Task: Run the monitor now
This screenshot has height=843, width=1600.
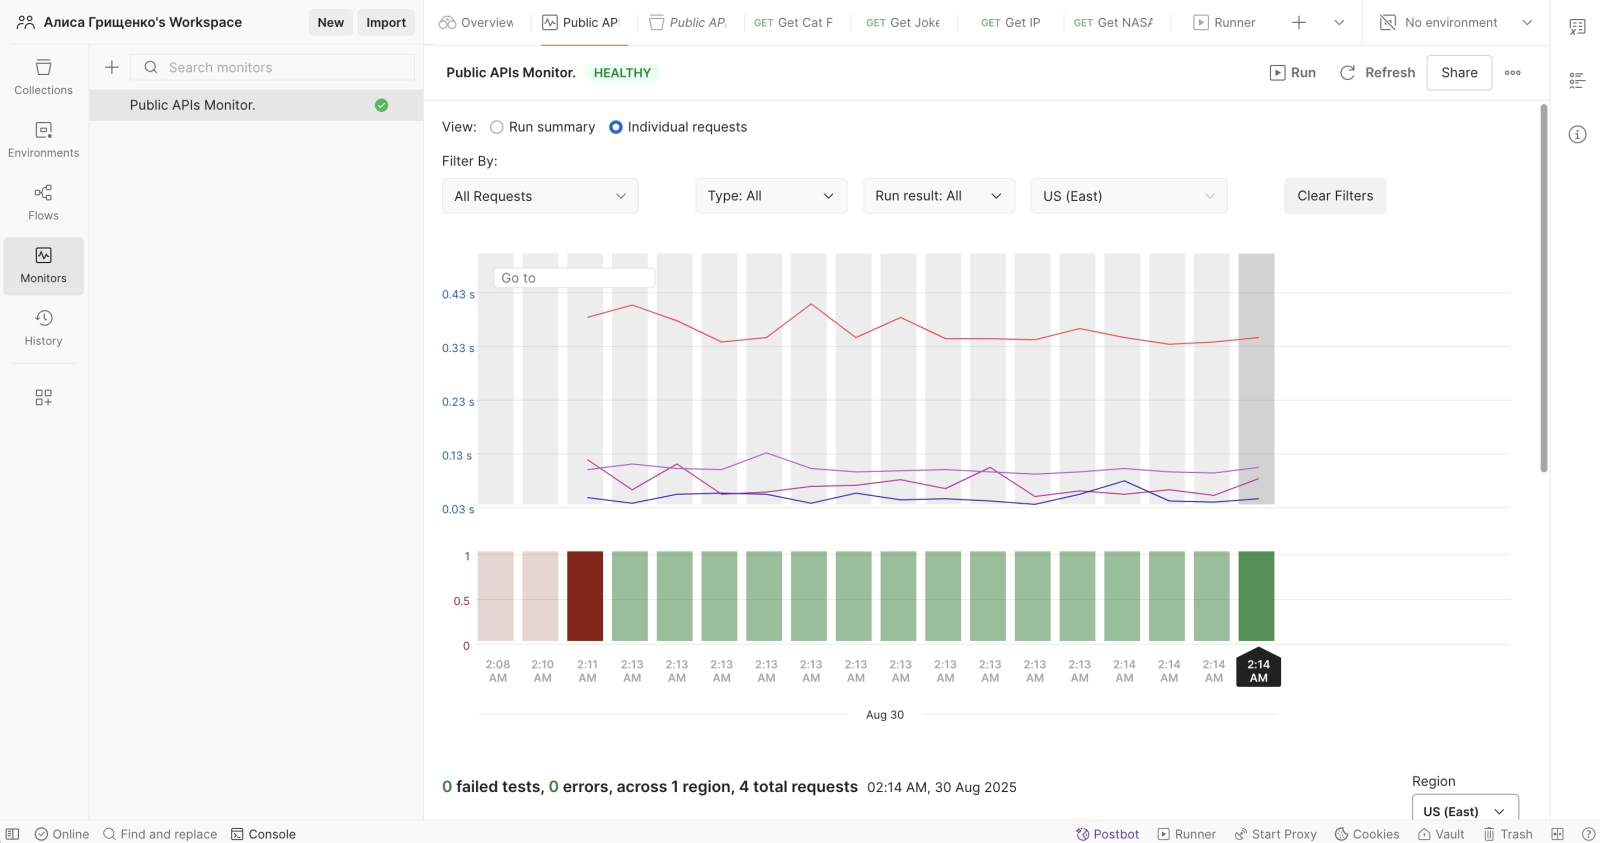Action: 1293,73
